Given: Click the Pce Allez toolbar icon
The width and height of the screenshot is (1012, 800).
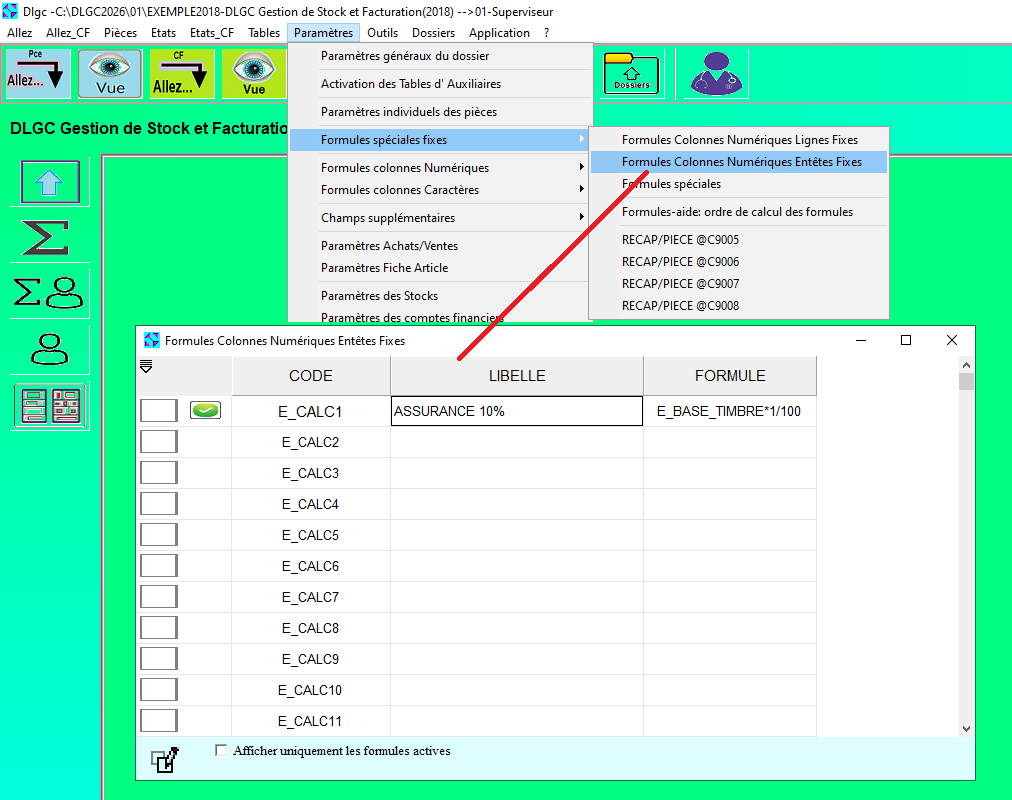Looking at the screenshot, I should click(37, 74).
